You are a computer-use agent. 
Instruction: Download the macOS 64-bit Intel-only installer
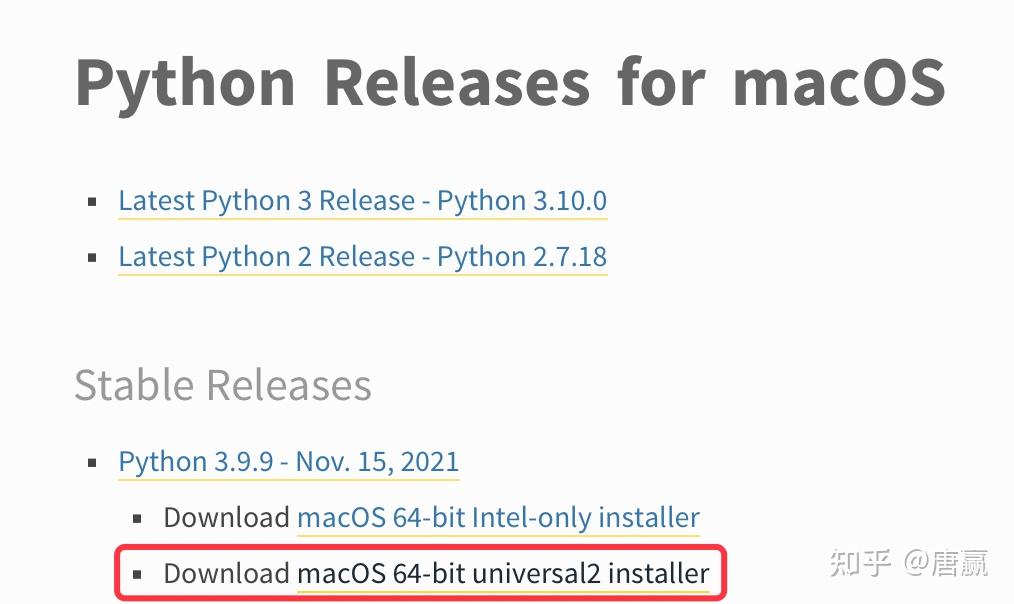click(x=498, y=518)
